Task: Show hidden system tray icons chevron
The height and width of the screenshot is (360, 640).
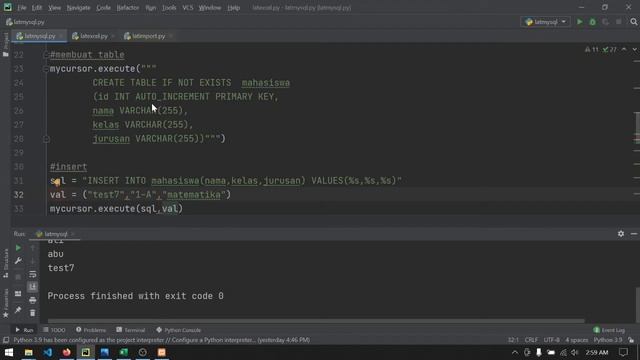Action: (515, 352)
